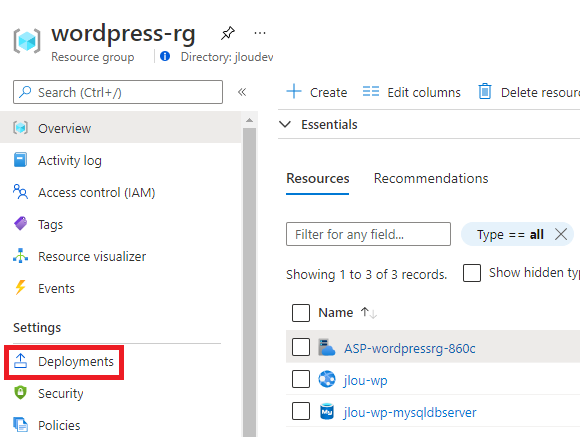Open the ellipsis more options menu

pyautogui.click(x=260, y=33)
